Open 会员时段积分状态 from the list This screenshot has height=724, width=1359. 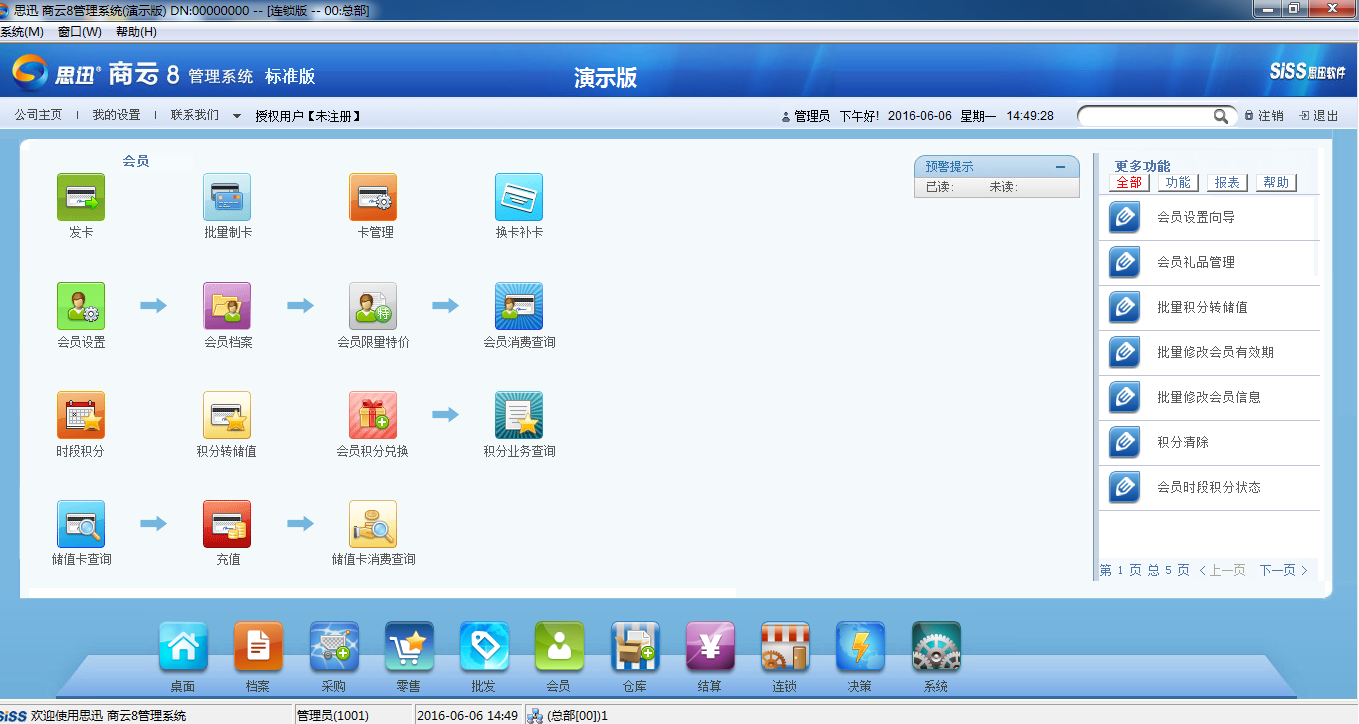pos(1209,488)
